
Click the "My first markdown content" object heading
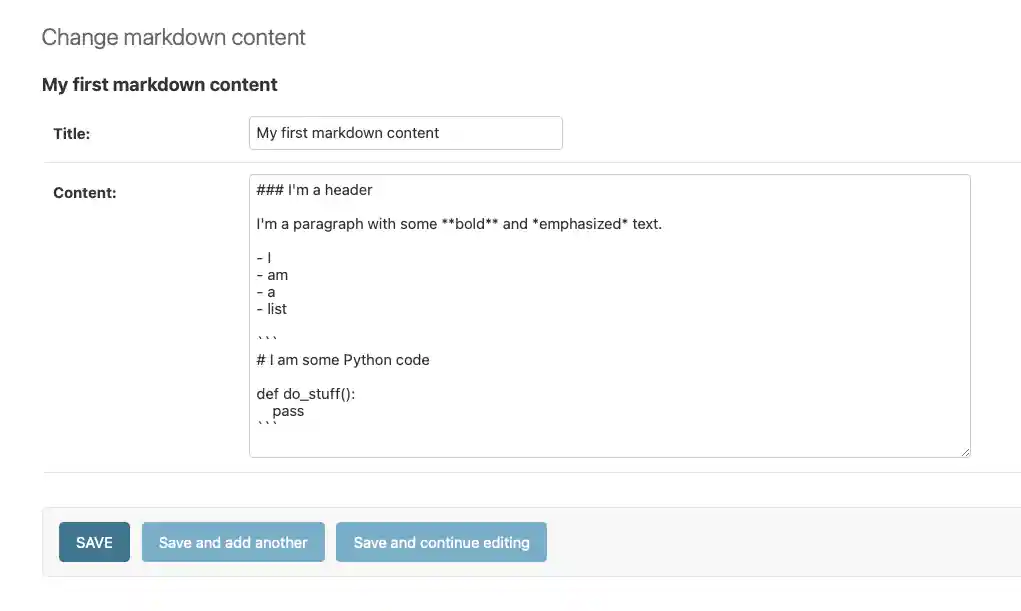pyautogui.click(x=160, y=84)
